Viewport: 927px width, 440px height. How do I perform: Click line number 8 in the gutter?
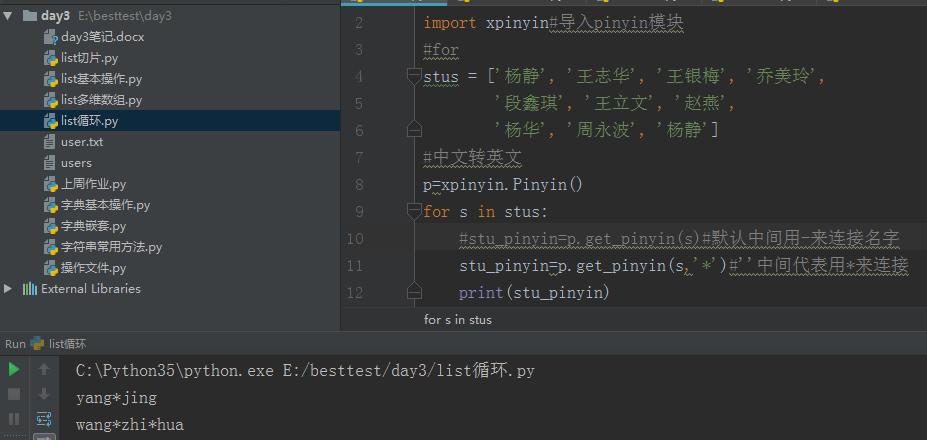(359, 185)
